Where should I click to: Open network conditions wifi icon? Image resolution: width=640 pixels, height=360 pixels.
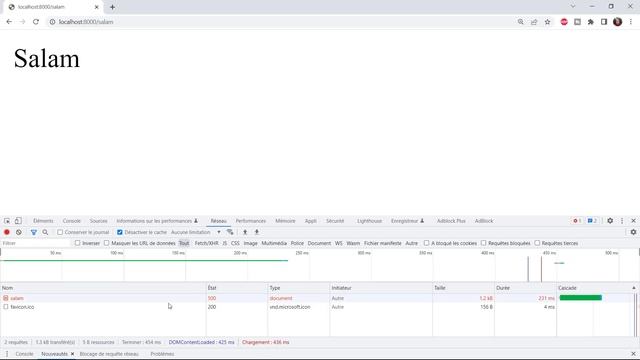click(230, 232)
